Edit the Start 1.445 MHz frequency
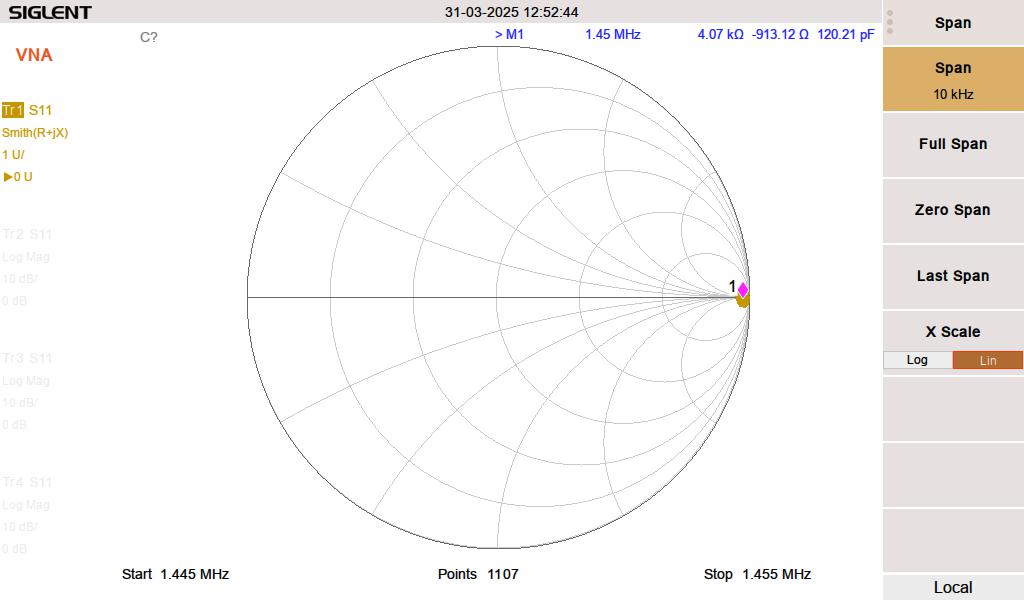This screenshot has width=1024, height=600. click(176, 574)
